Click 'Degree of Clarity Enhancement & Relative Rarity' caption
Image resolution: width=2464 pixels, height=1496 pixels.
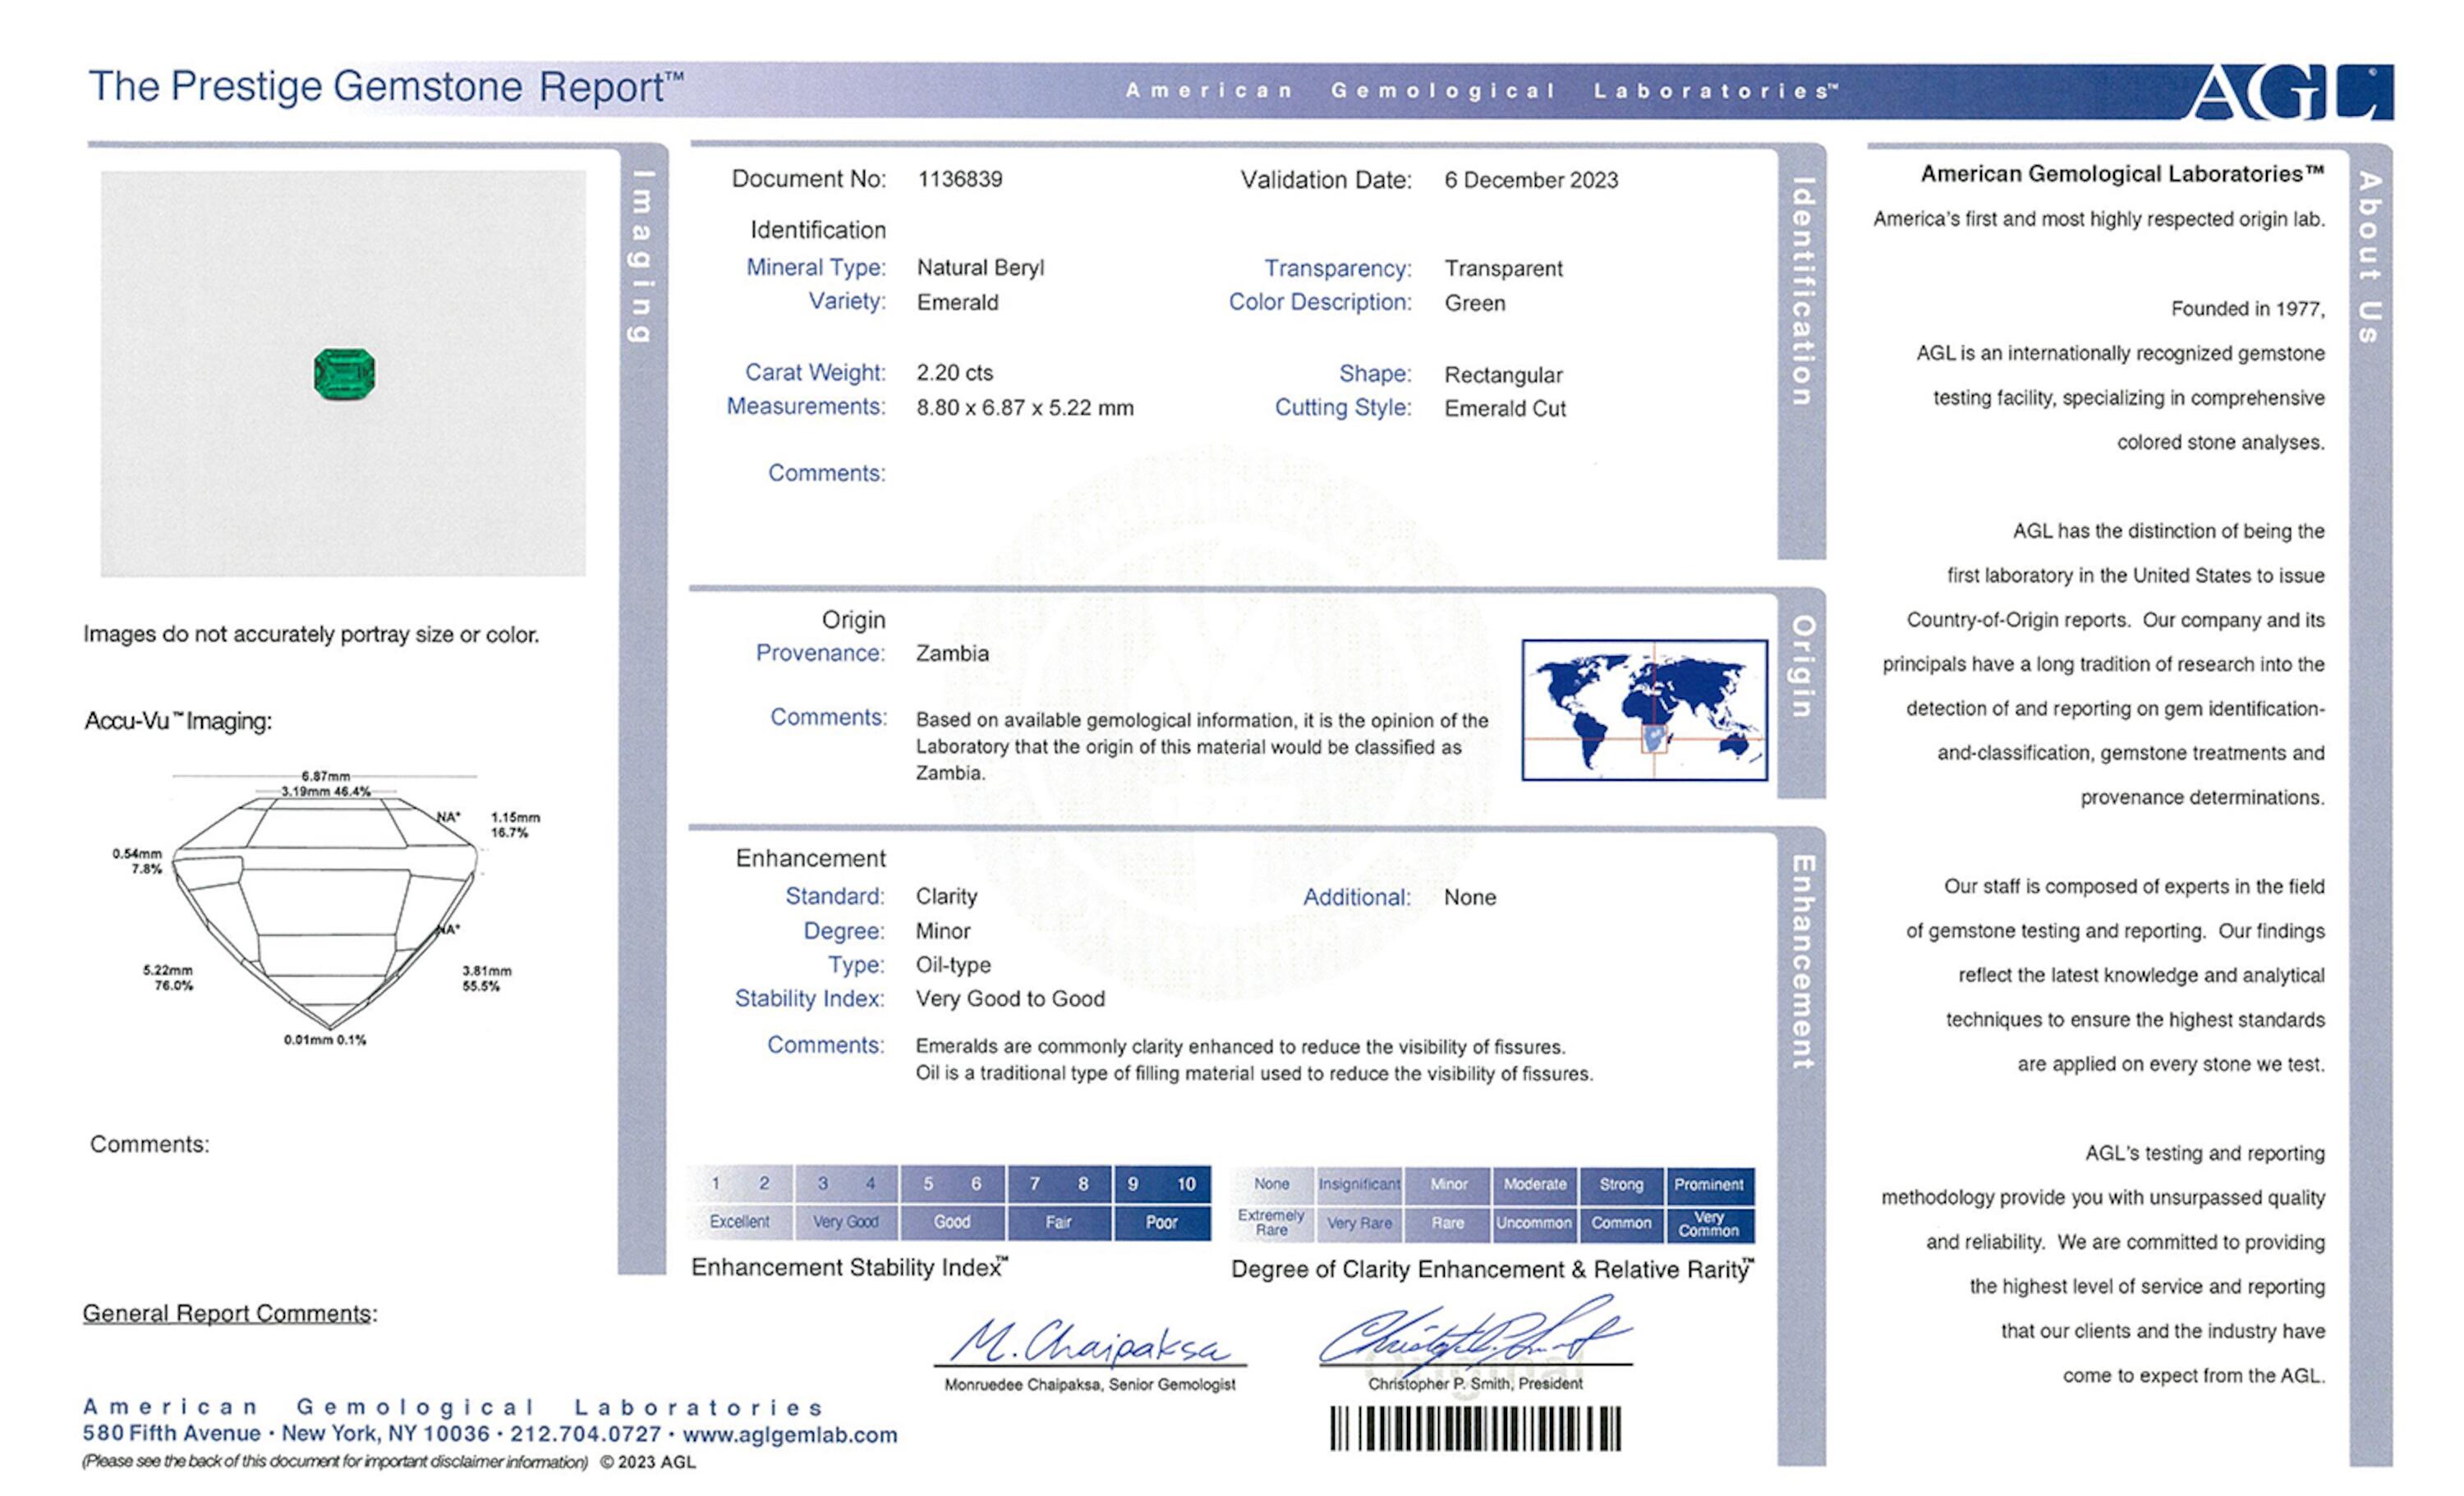point(1493,1270)
